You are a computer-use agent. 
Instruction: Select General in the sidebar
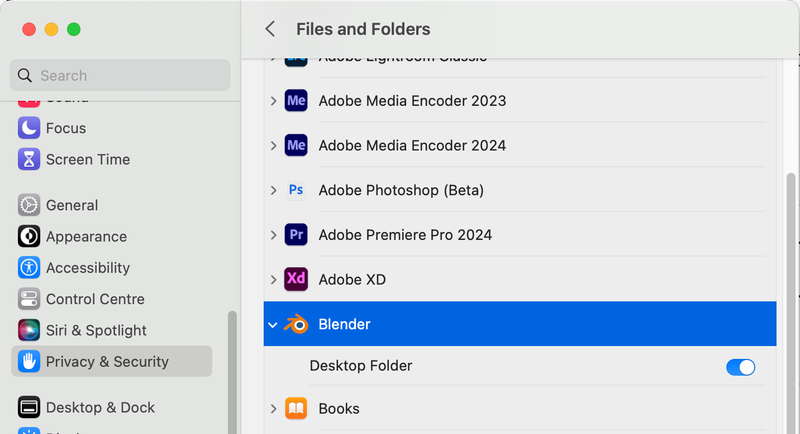72,205
